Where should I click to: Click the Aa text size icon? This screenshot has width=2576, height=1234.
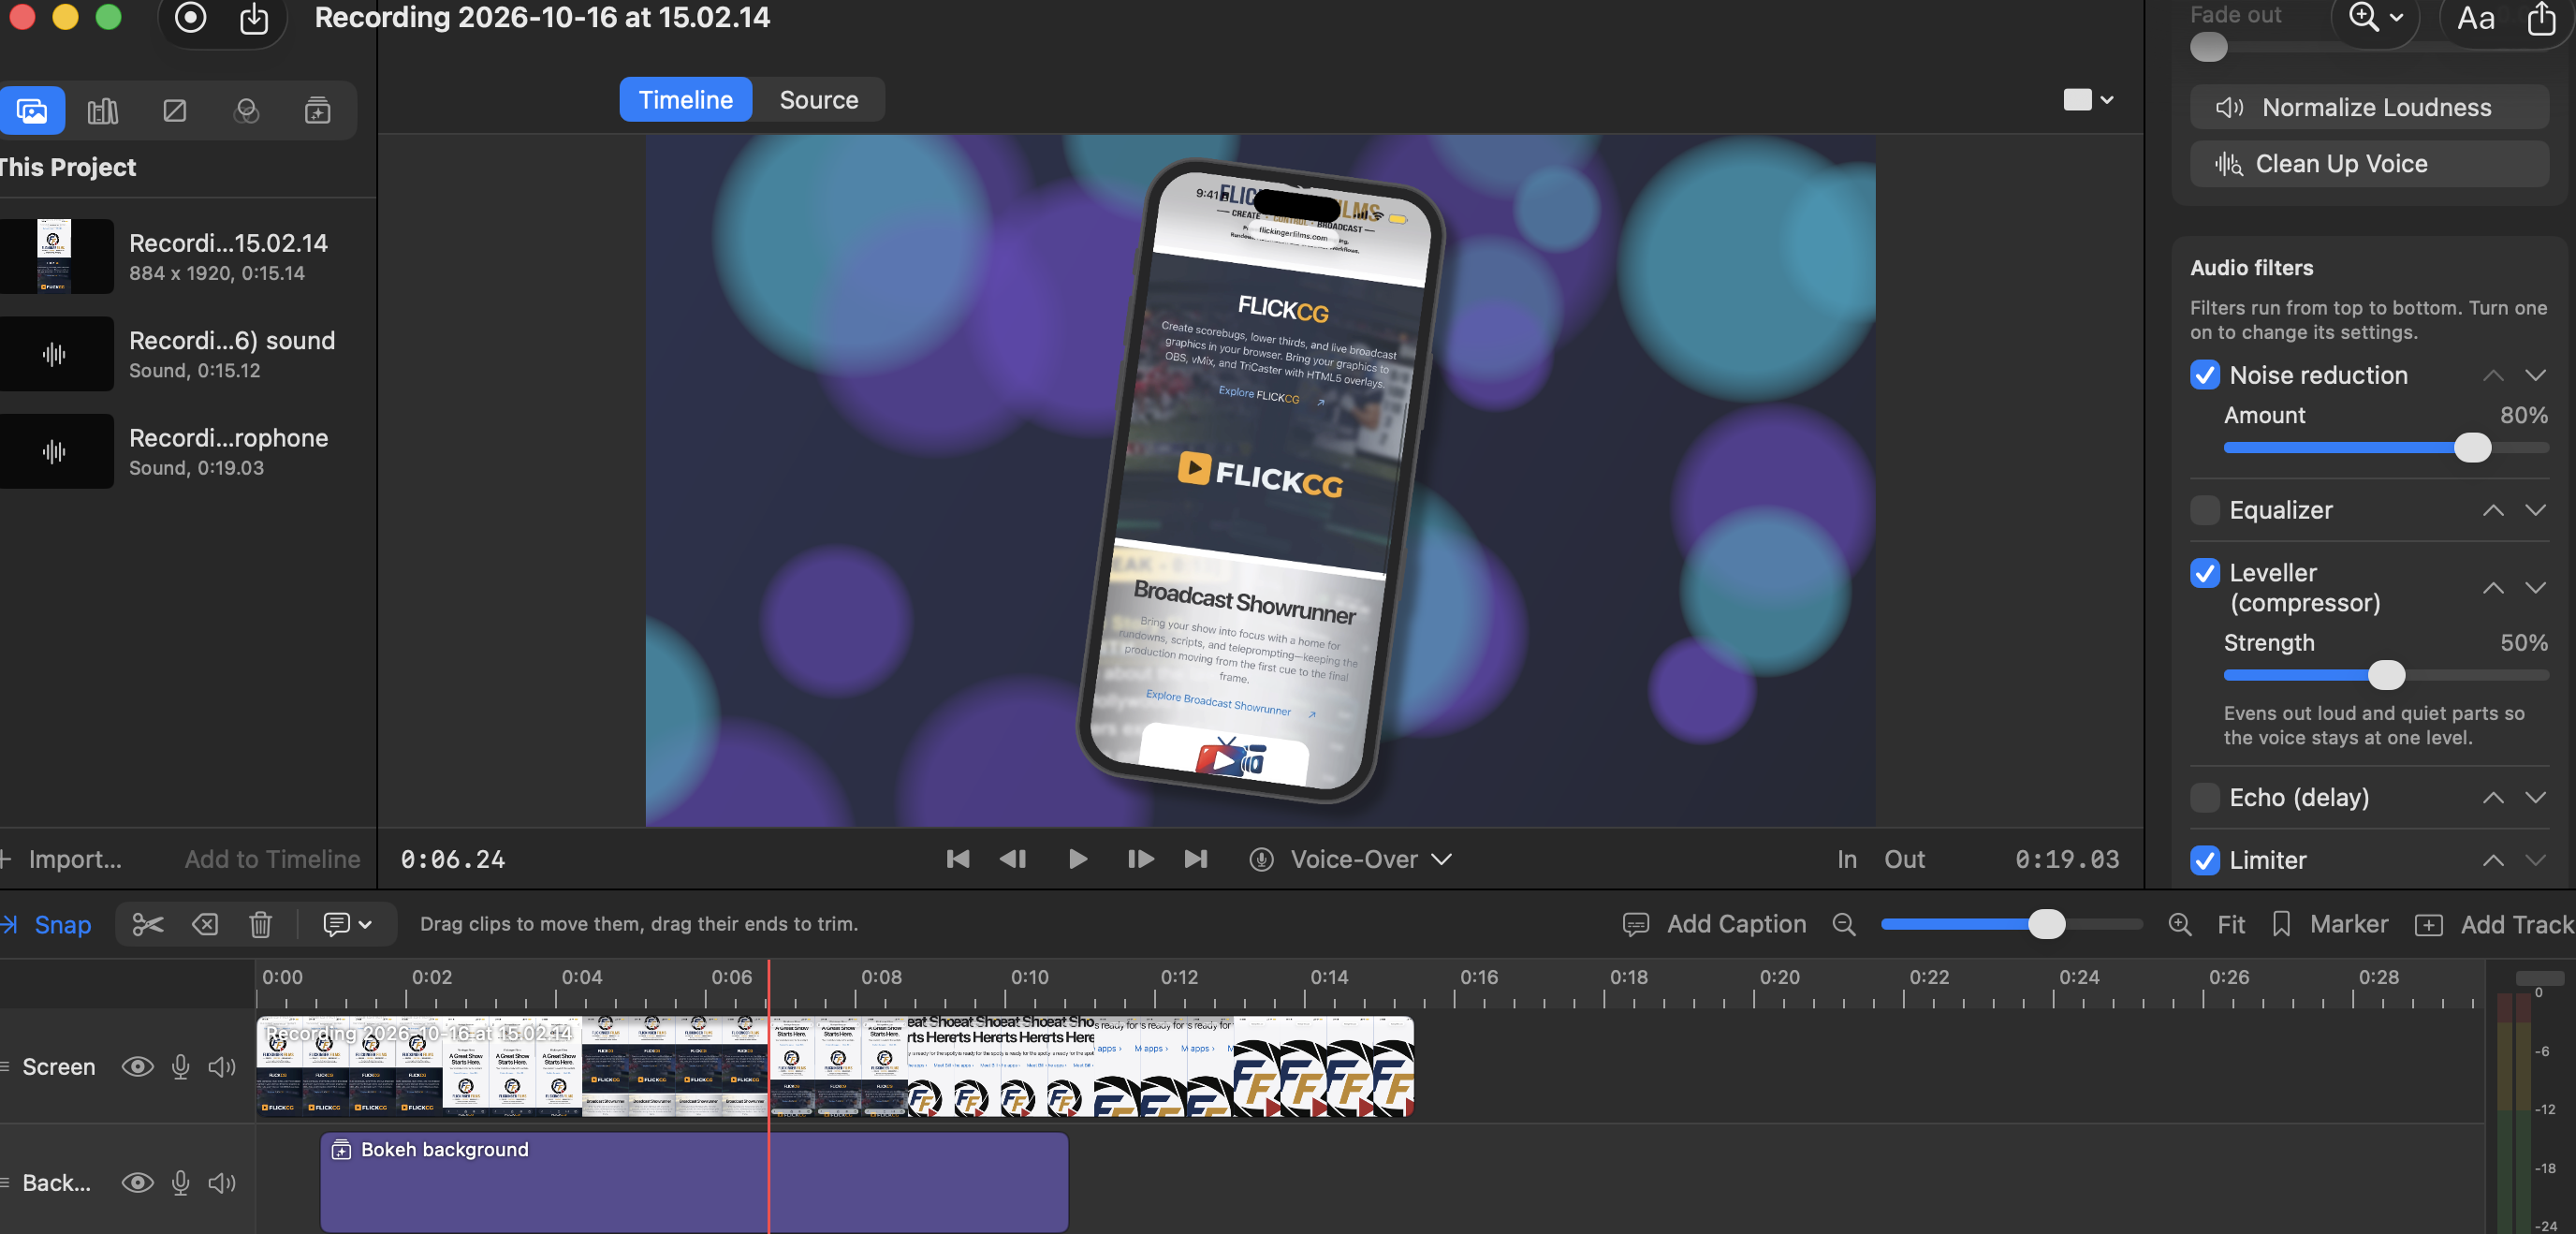point(2476,18)
